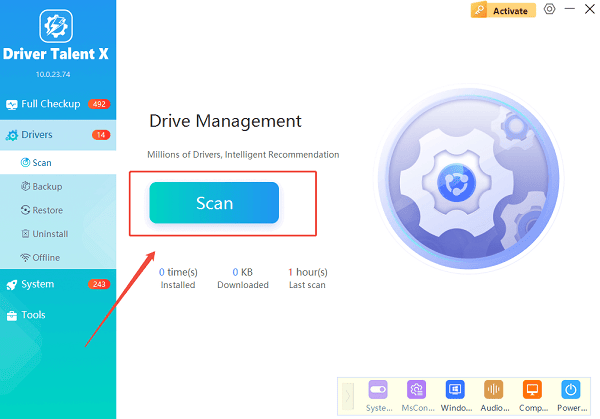Click the System rocket icon

[12, 285]
